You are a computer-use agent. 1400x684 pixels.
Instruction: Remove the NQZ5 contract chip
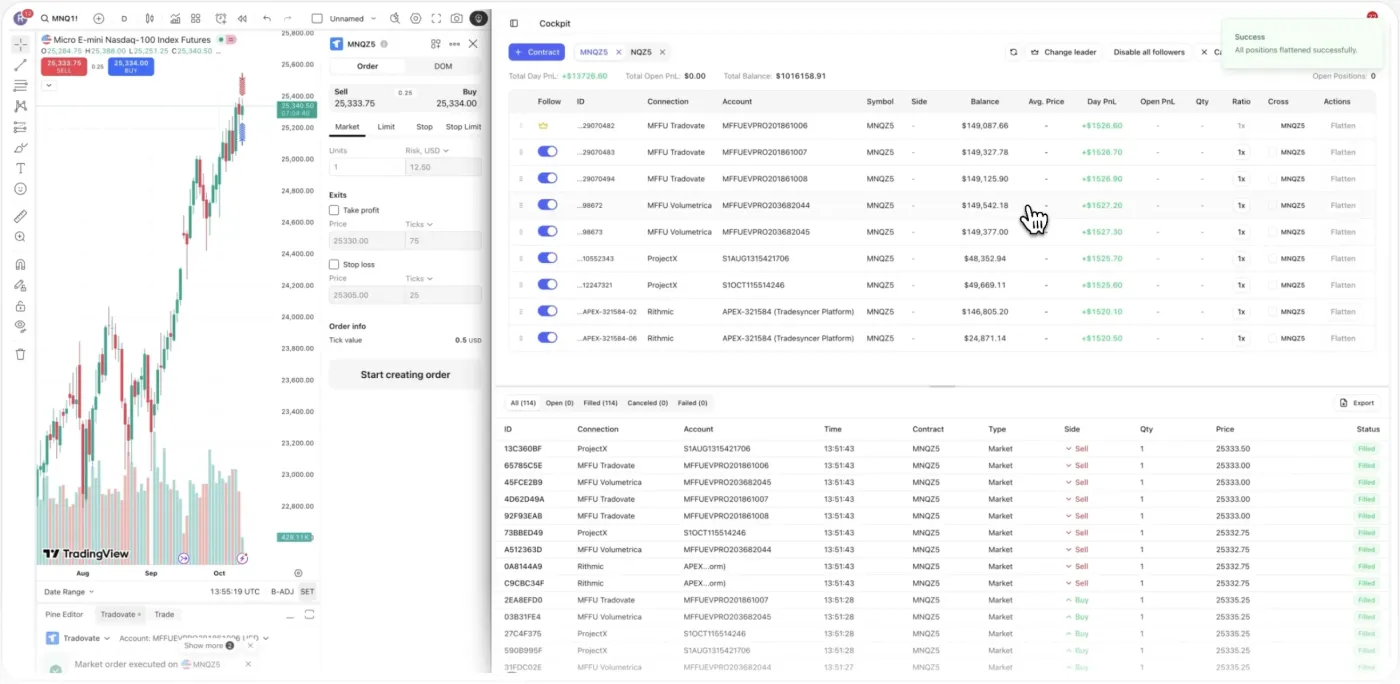pyautogui.click(x=662, y=52)
